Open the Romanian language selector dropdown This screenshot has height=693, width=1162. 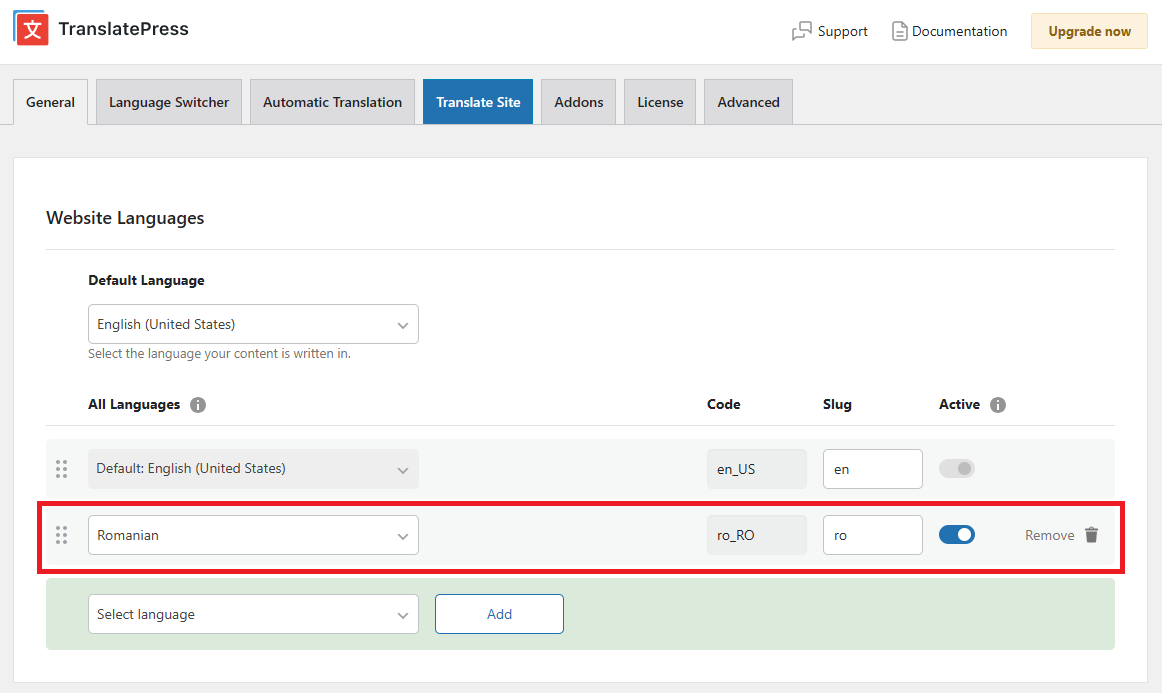click(253, 535)
